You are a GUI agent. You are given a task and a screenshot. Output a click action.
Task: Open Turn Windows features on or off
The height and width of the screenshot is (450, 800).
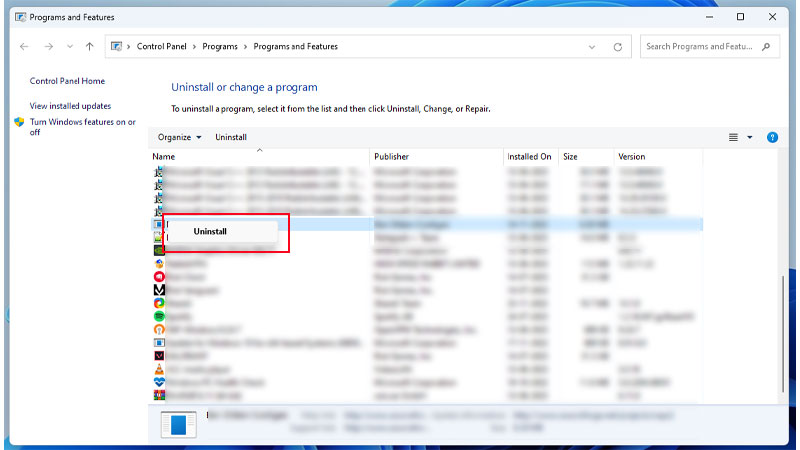click(x=83, y=127)
